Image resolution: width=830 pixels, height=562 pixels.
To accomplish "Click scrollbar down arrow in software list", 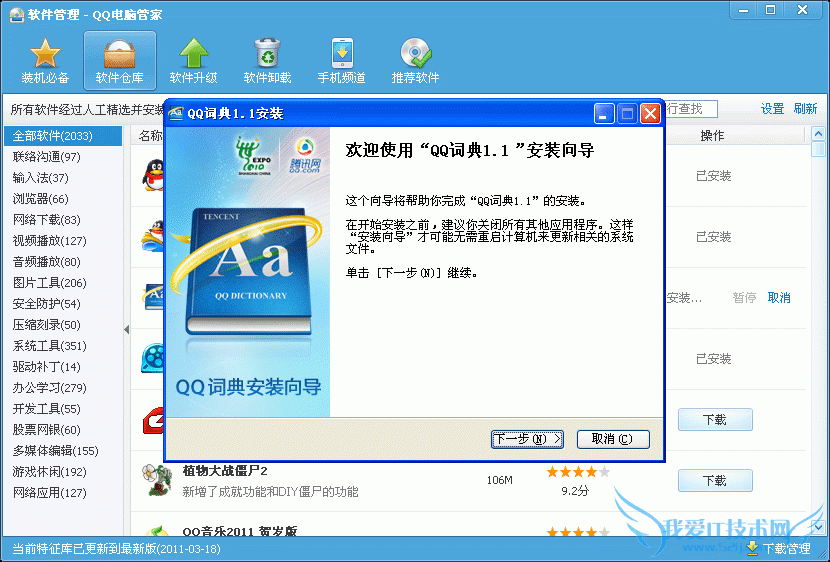I will point(818,527).
